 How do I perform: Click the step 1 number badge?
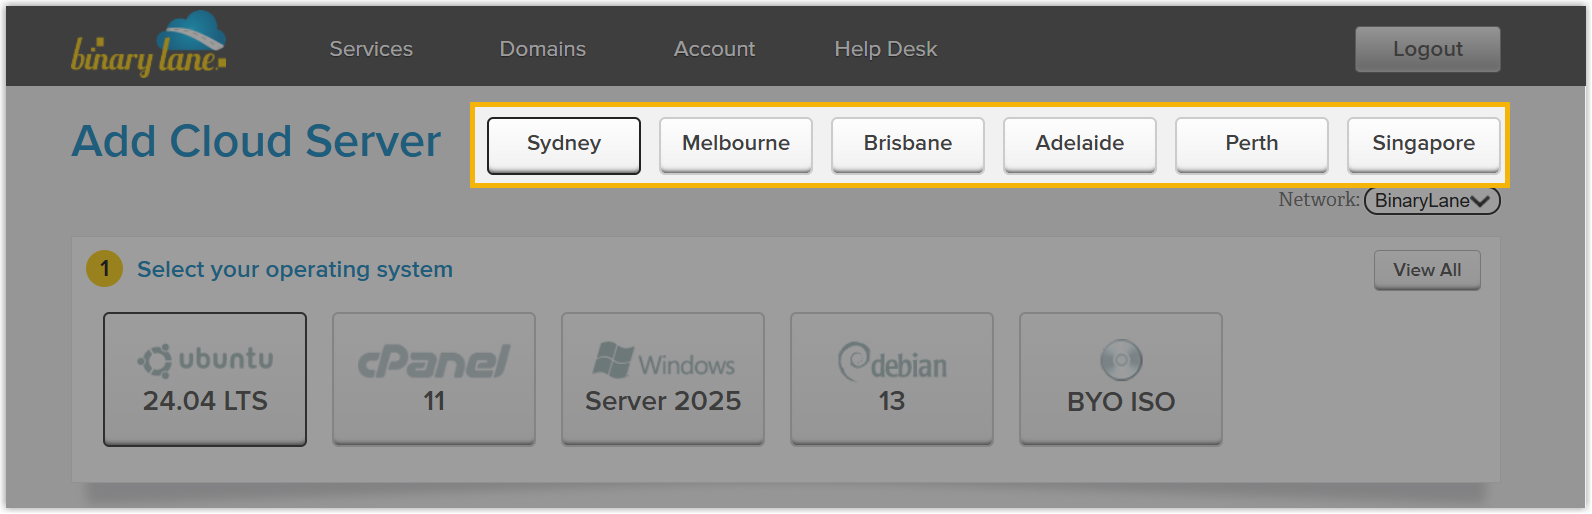[104, 269]
